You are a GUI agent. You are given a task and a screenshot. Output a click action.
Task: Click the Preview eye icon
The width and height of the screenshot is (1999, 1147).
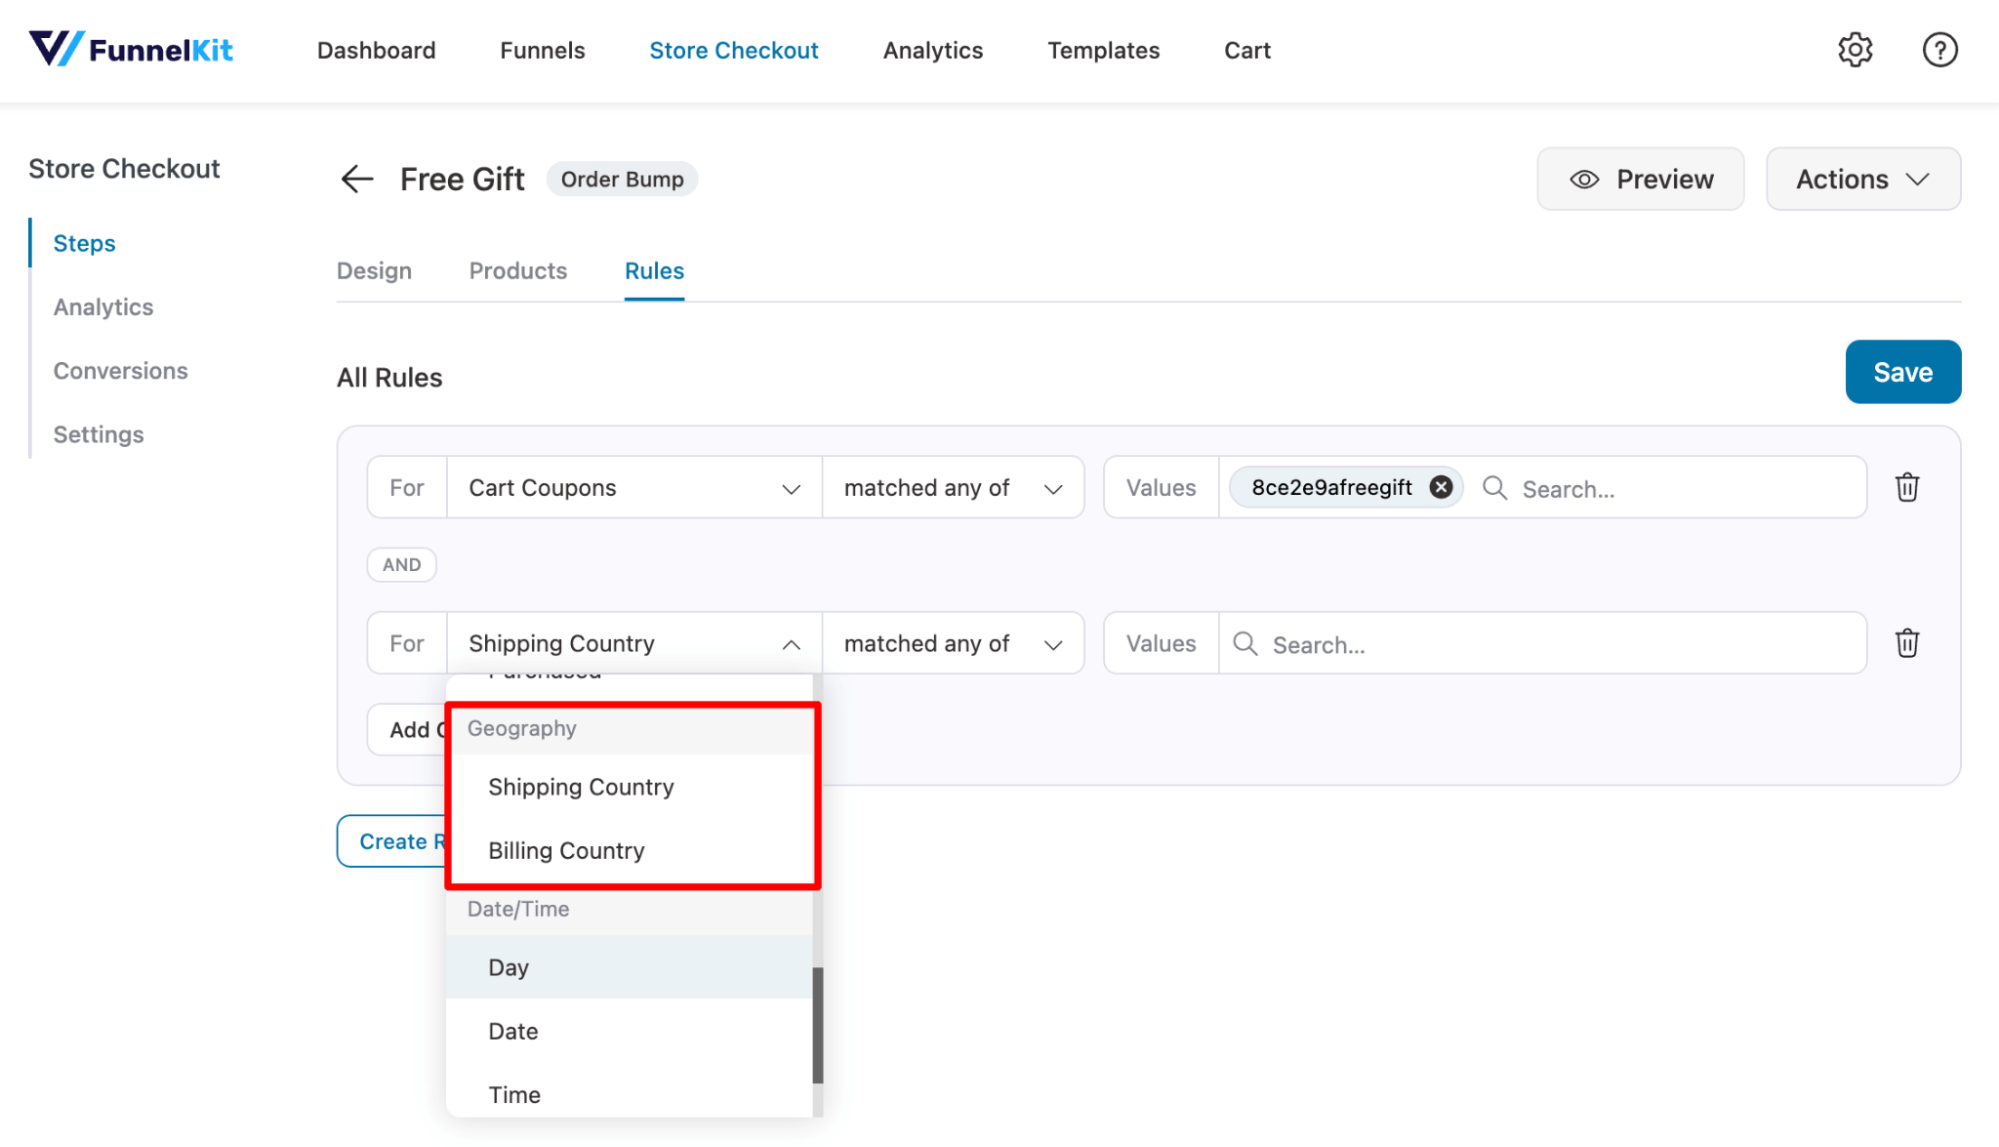click(1586, 179)
